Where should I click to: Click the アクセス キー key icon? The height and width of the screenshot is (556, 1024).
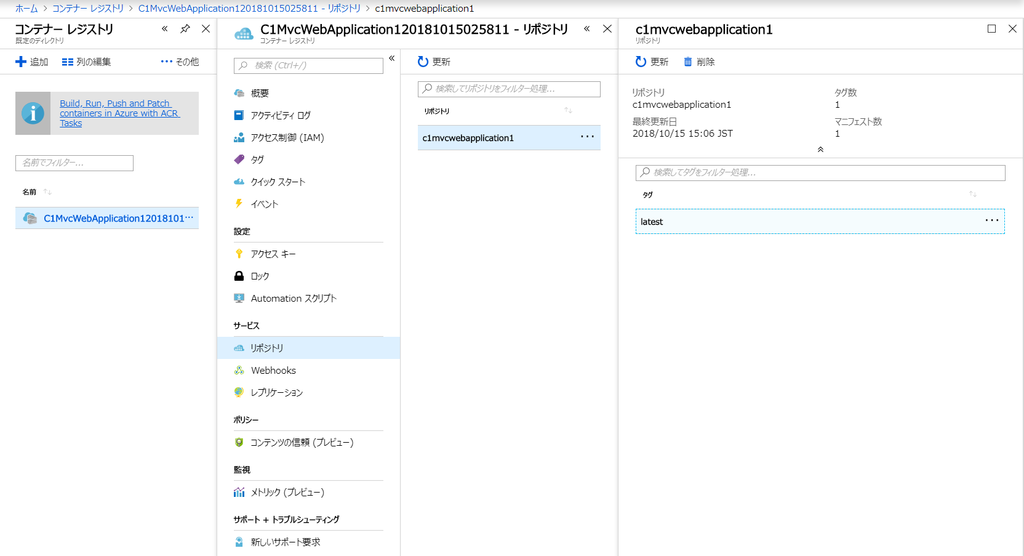[x=239, y=253]
